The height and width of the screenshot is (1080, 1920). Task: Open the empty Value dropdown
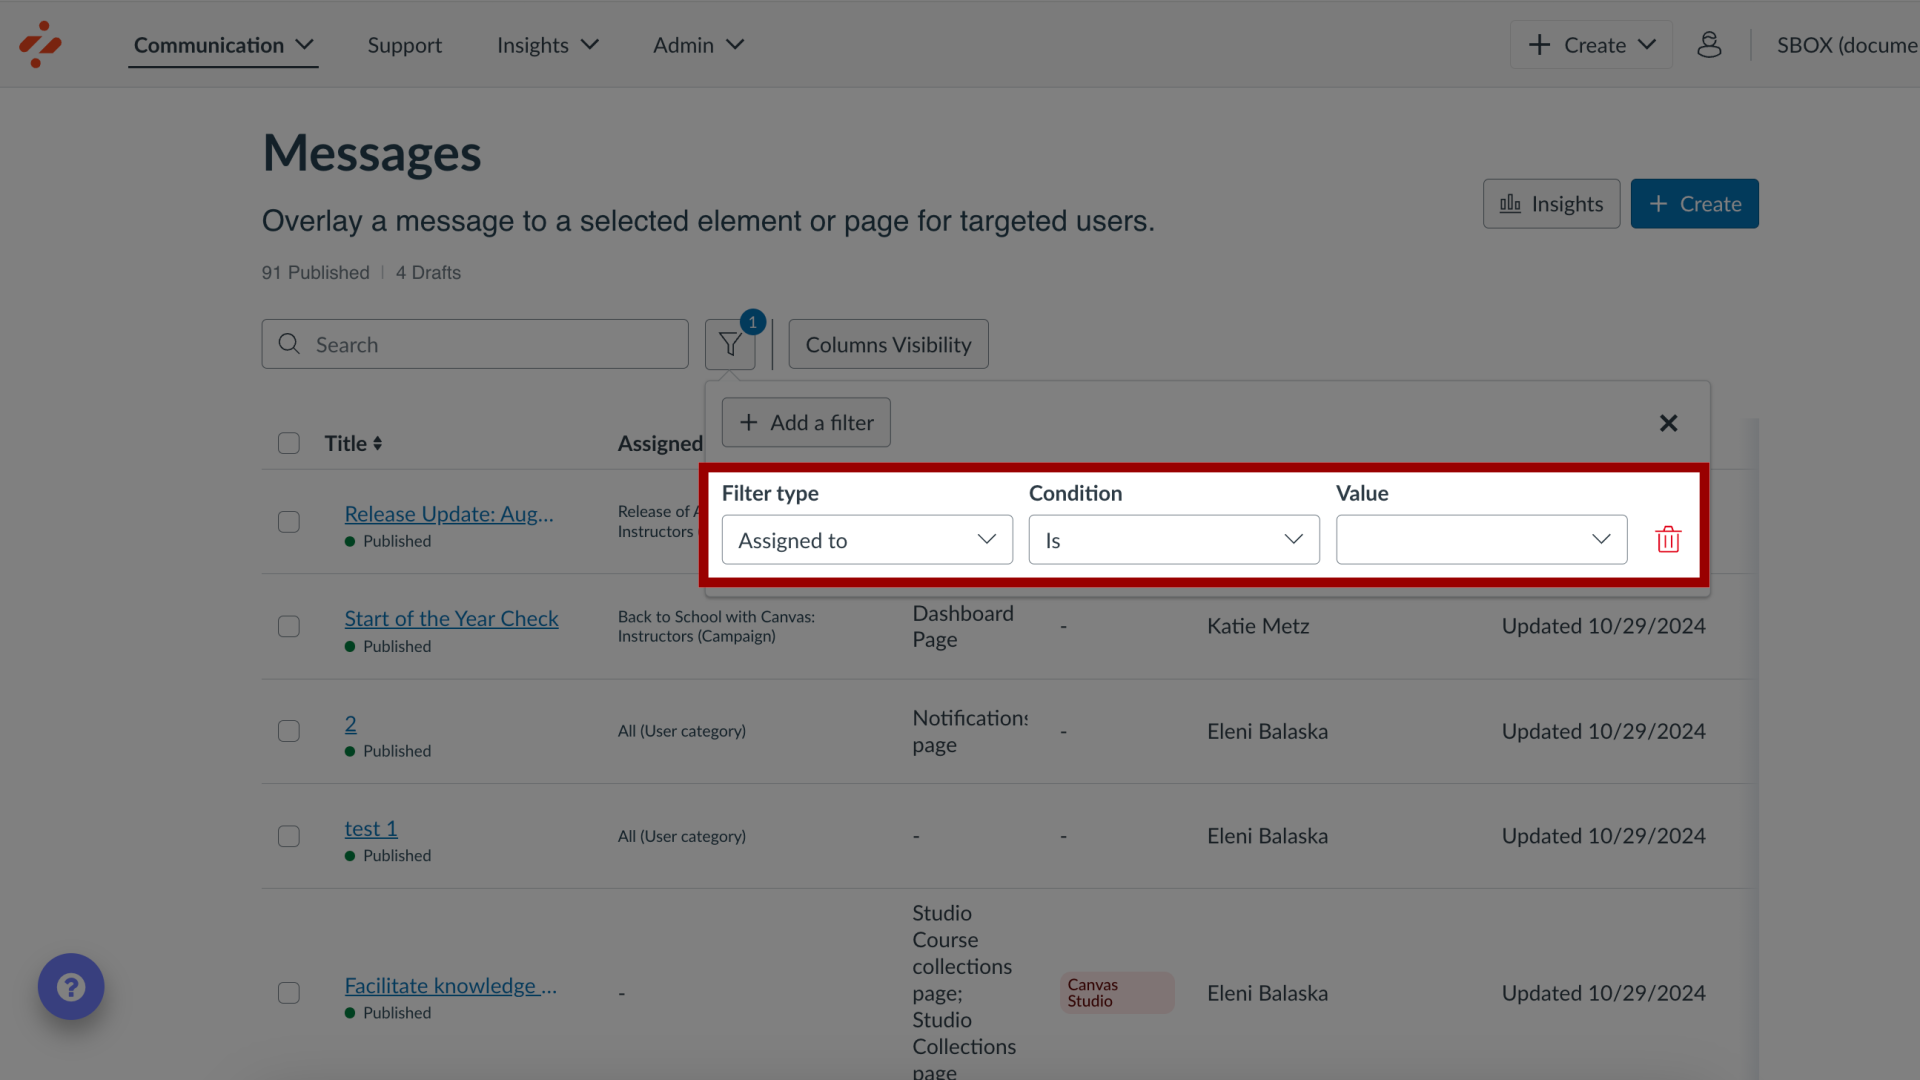click(1481, 540)
